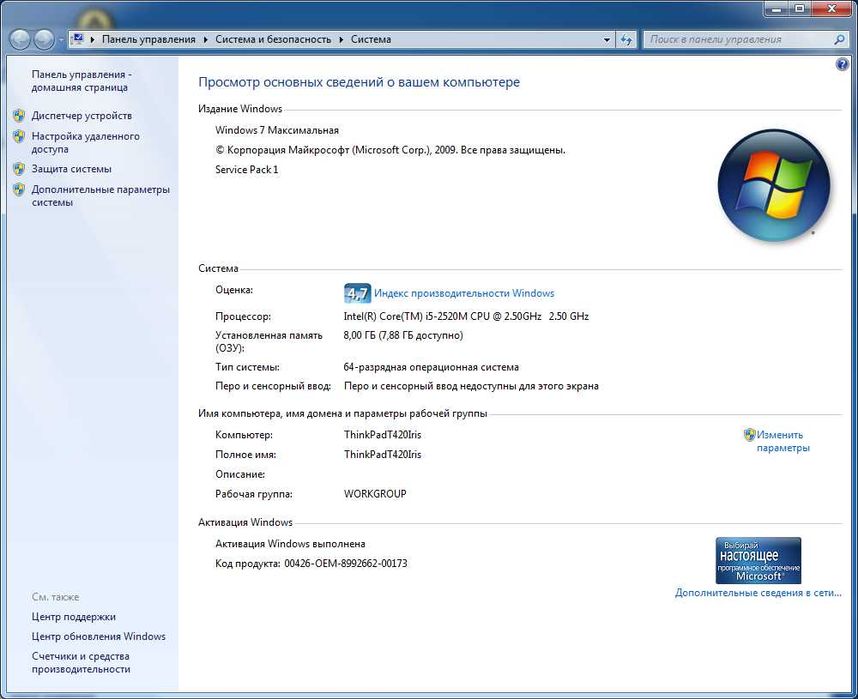The width and height of the screenshot is (858, 699).
Task: Click the Control Panel icon in address bar
Action: click(78, 39)
